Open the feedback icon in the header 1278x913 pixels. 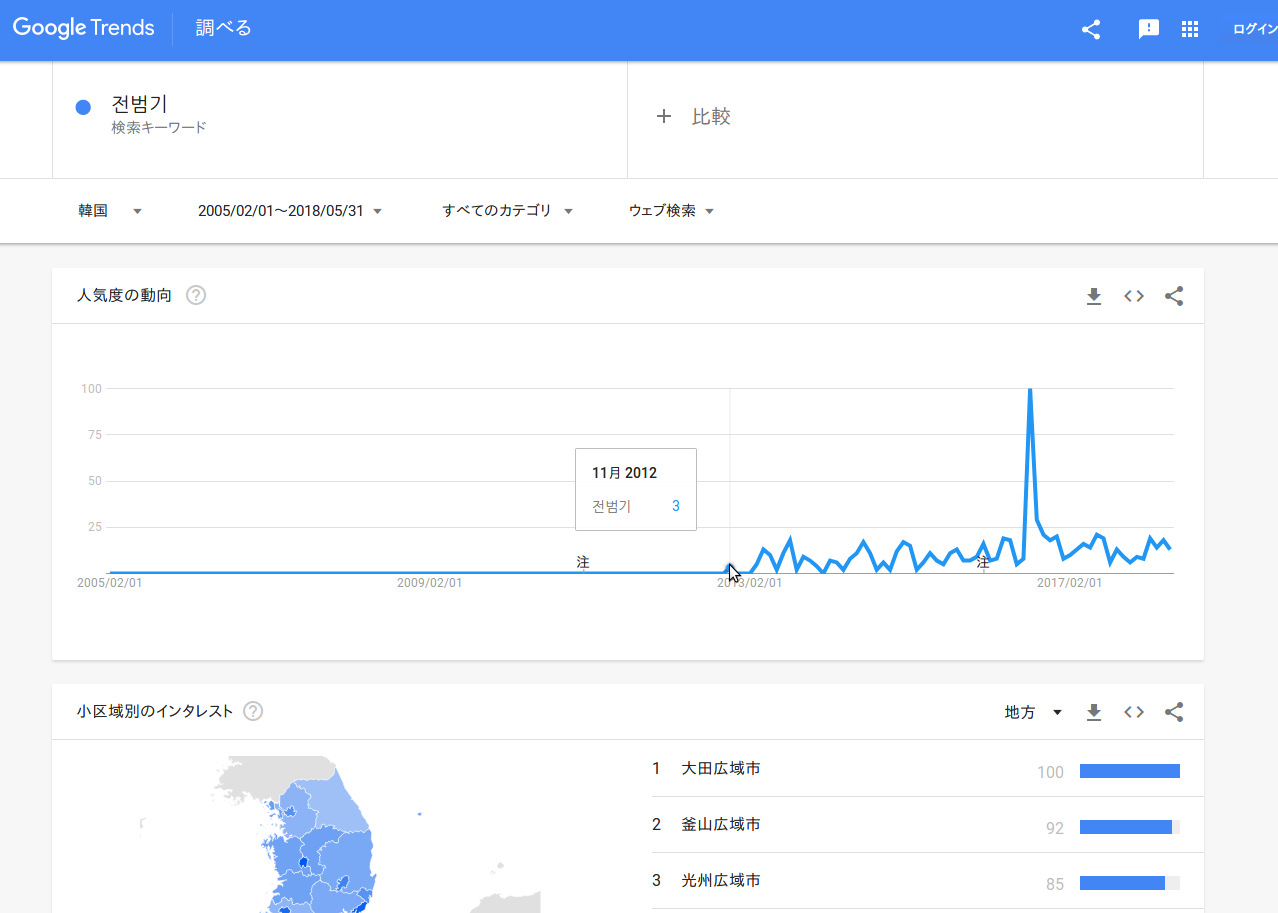[1149, 29]
